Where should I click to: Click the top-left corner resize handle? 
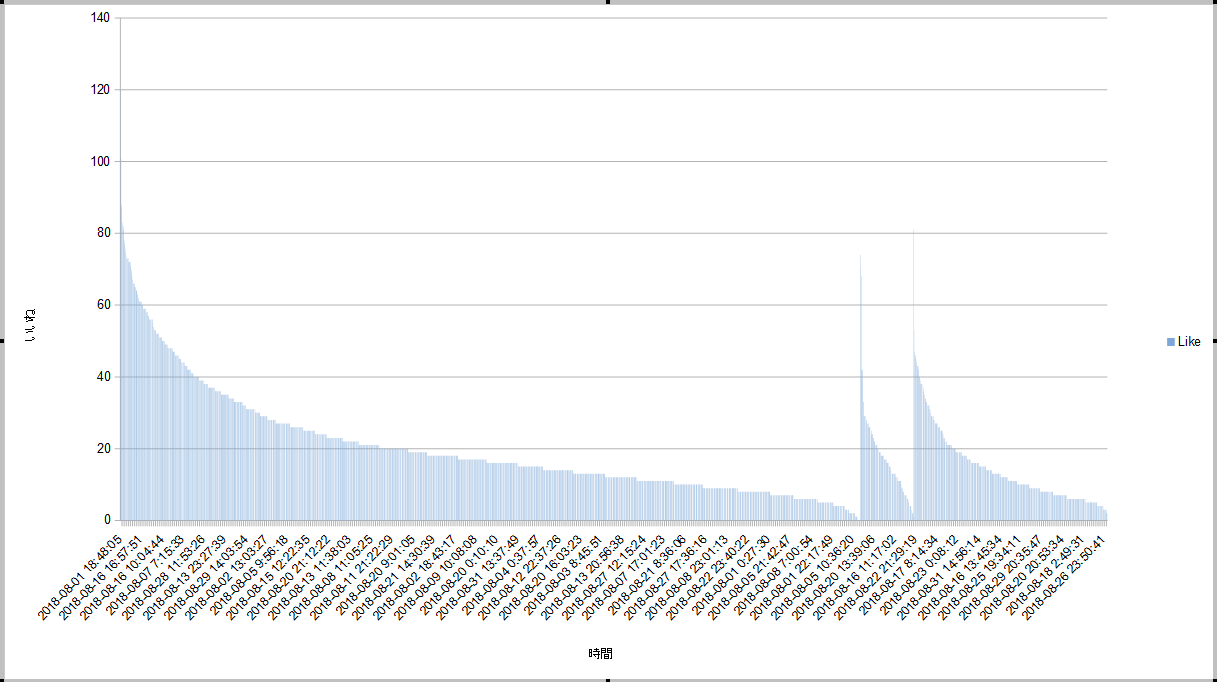pos(2,2)
